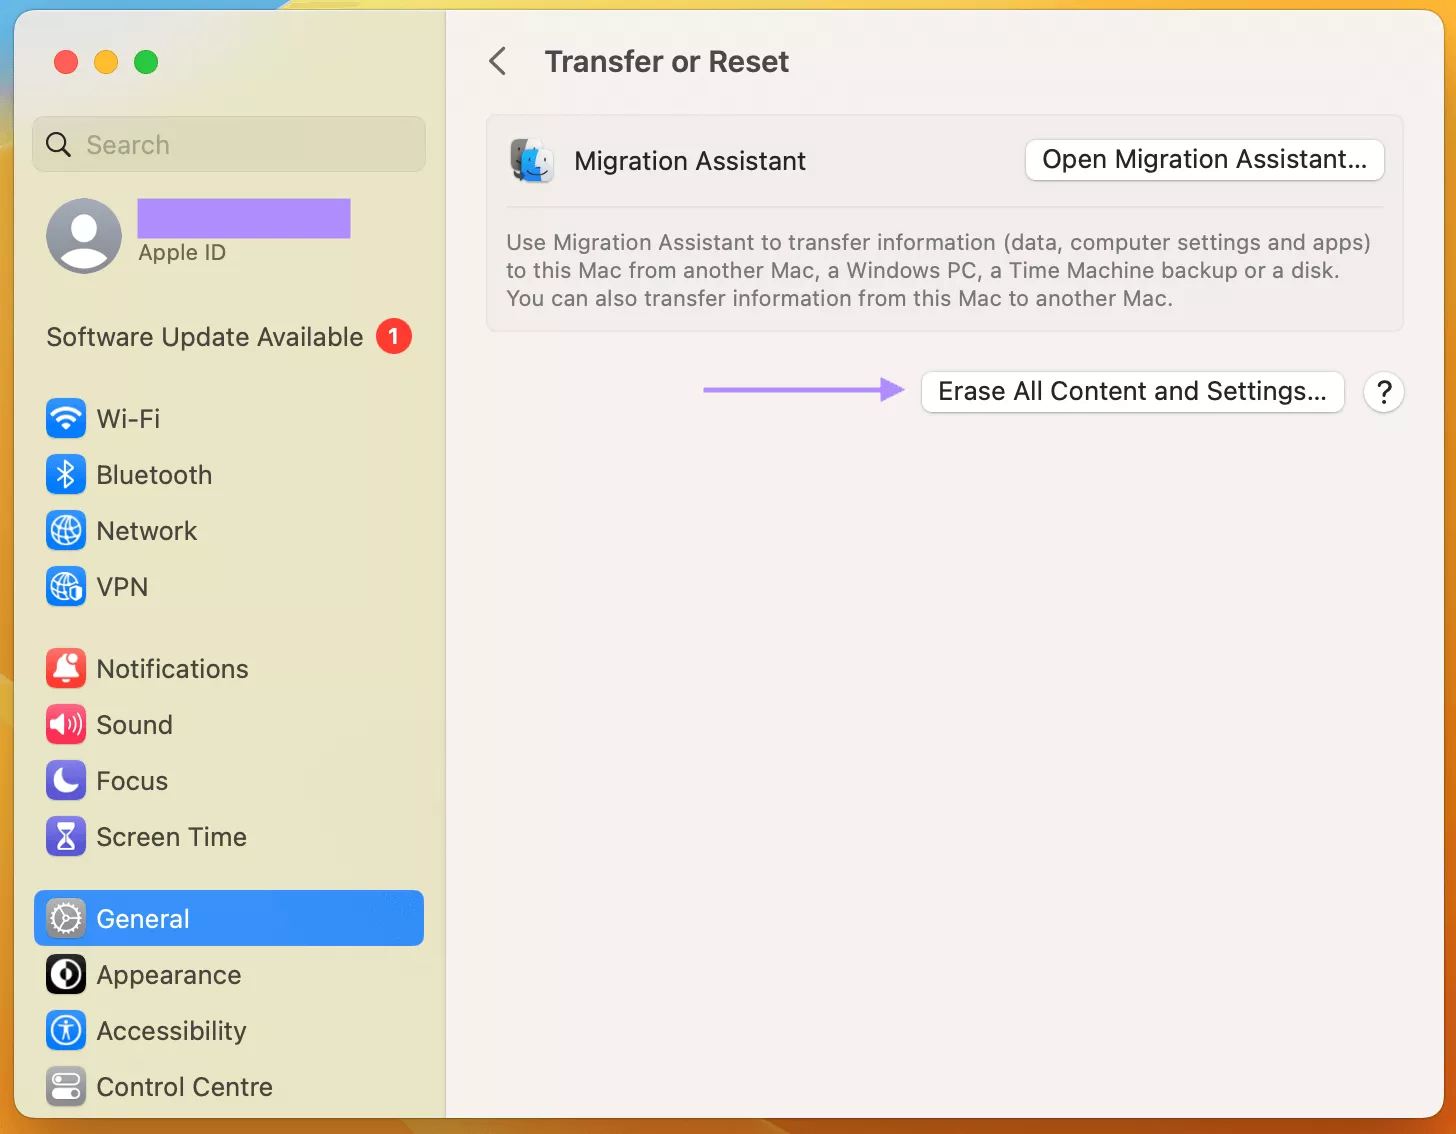Click the Apple ID profile picture
This screenshot has height=1134, width=1456.
point(84,236)
